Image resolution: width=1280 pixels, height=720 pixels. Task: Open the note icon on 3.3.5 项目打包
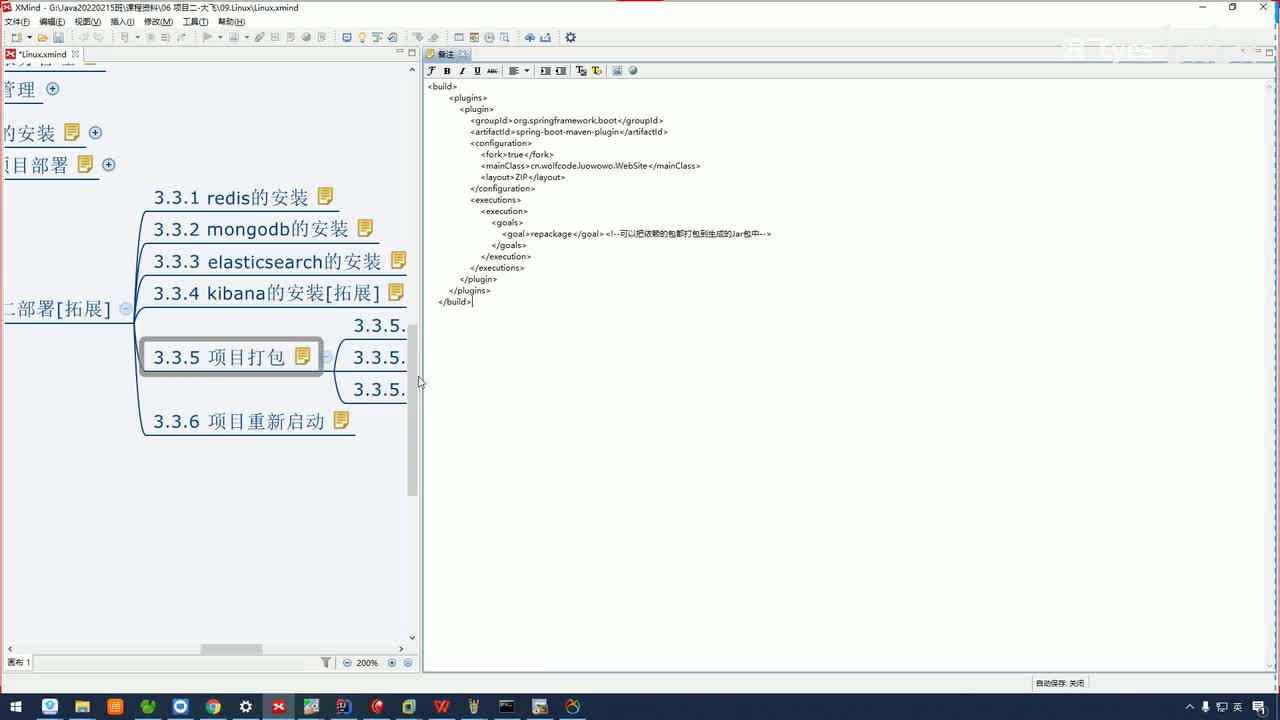pyautogui.click(x=302, y=356)
